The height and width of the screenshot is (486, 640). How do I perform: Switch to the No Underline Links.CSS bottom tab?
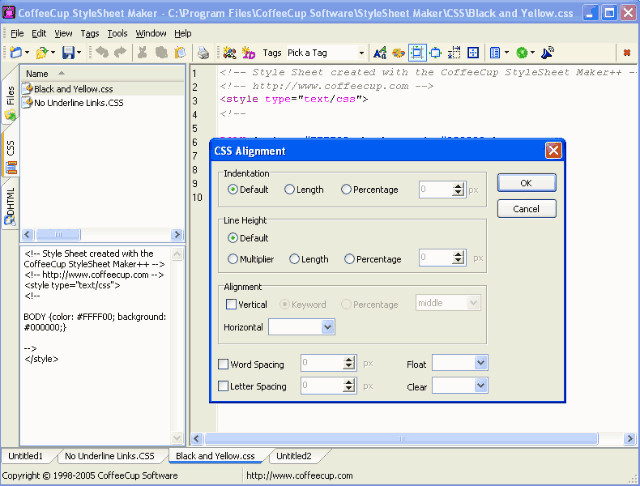[109, 456]
